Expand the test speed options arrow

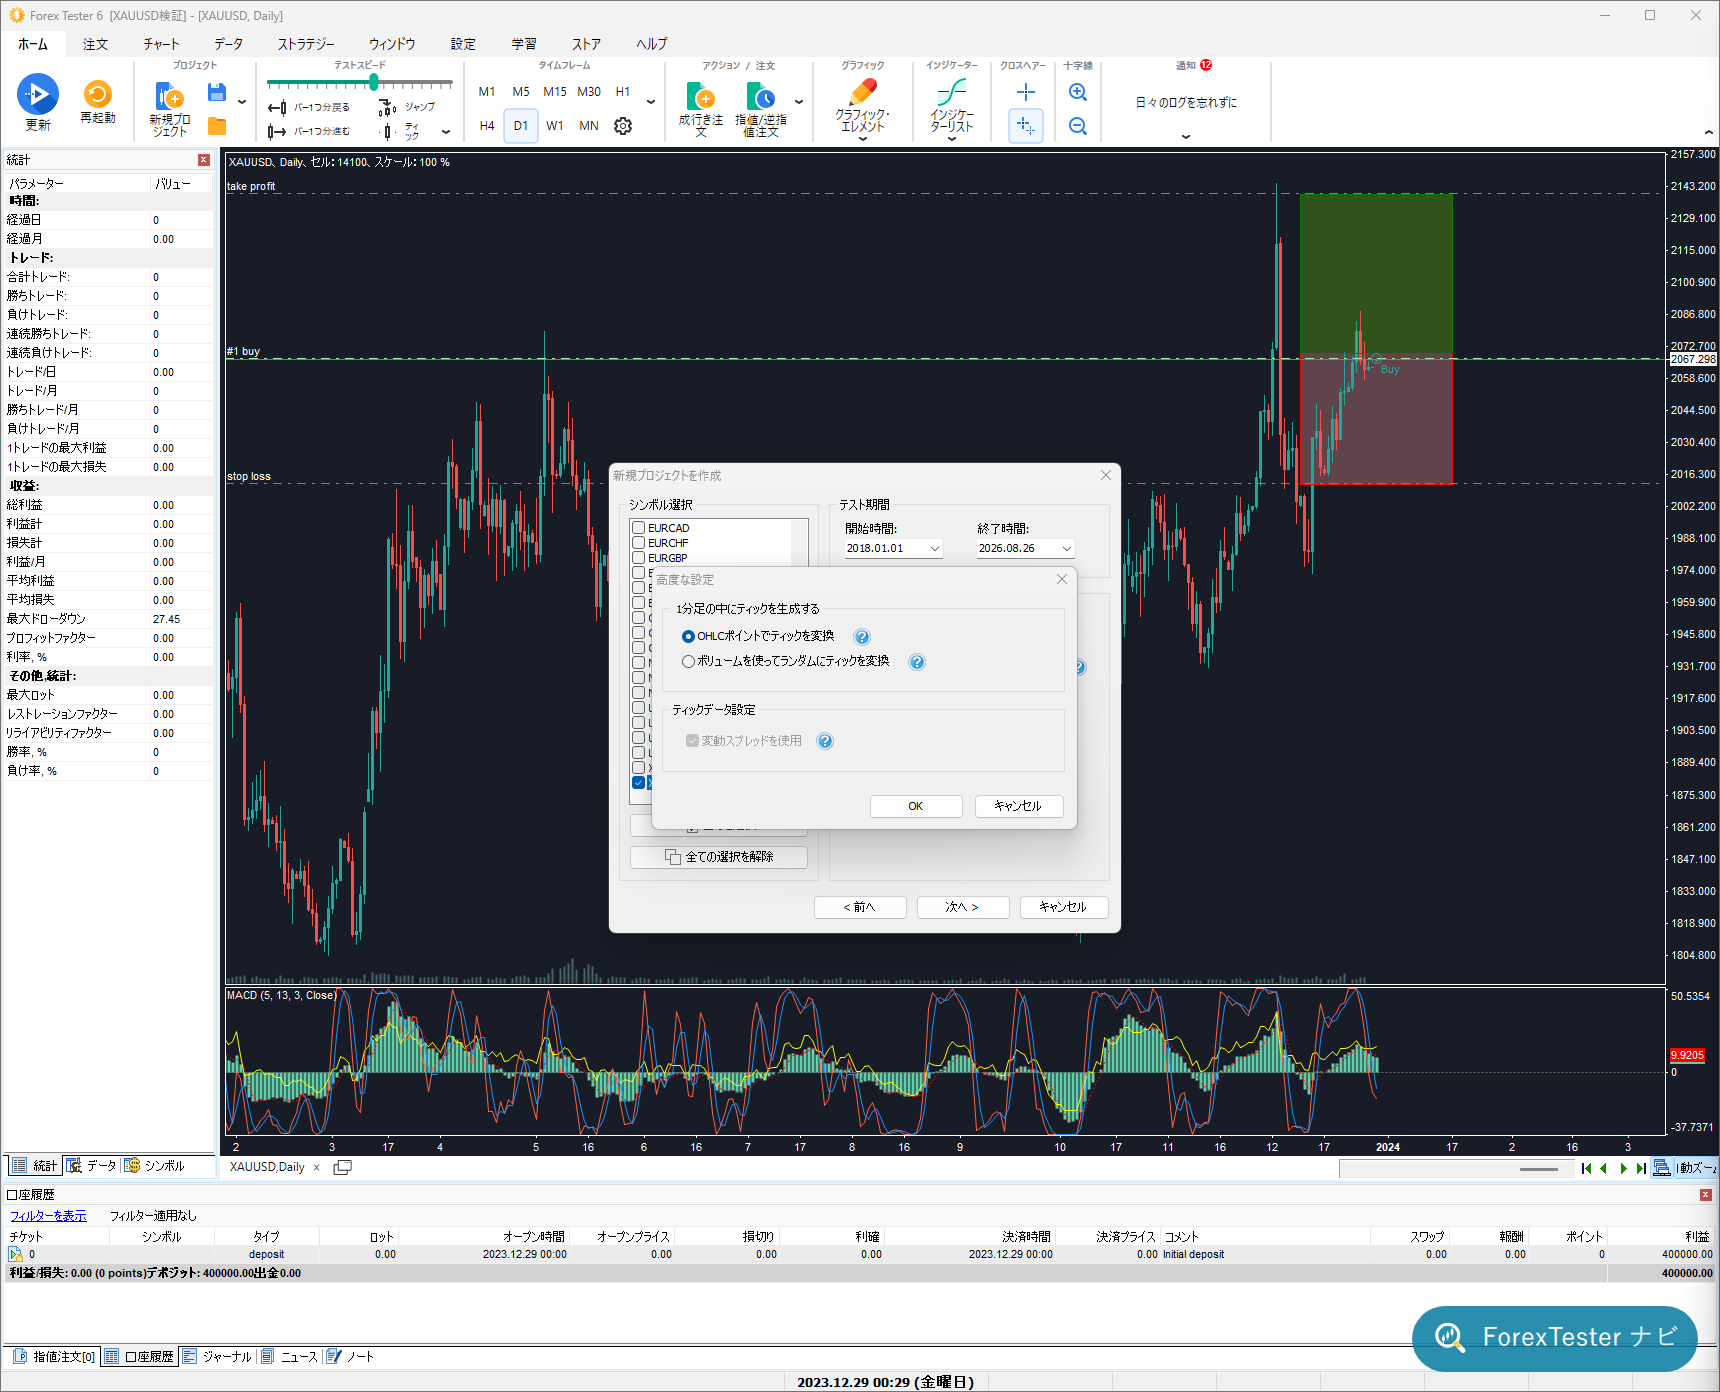point(446,132)
